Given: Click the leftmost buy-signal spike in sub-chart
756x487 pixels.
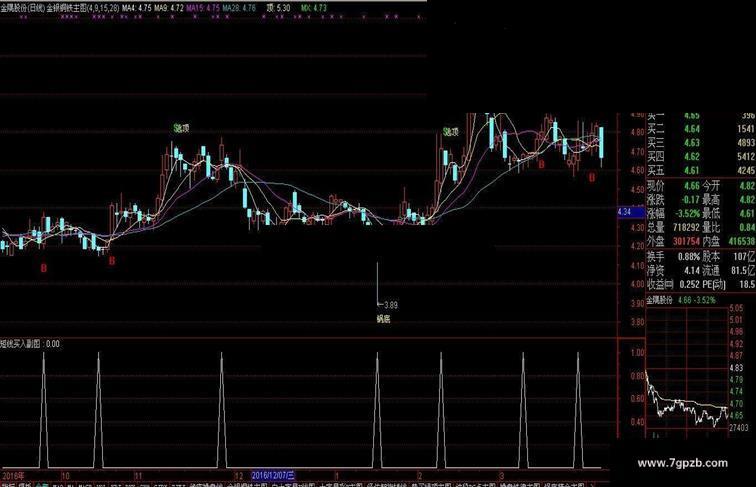Looking at the screenshot, I should tap(43, 410).
